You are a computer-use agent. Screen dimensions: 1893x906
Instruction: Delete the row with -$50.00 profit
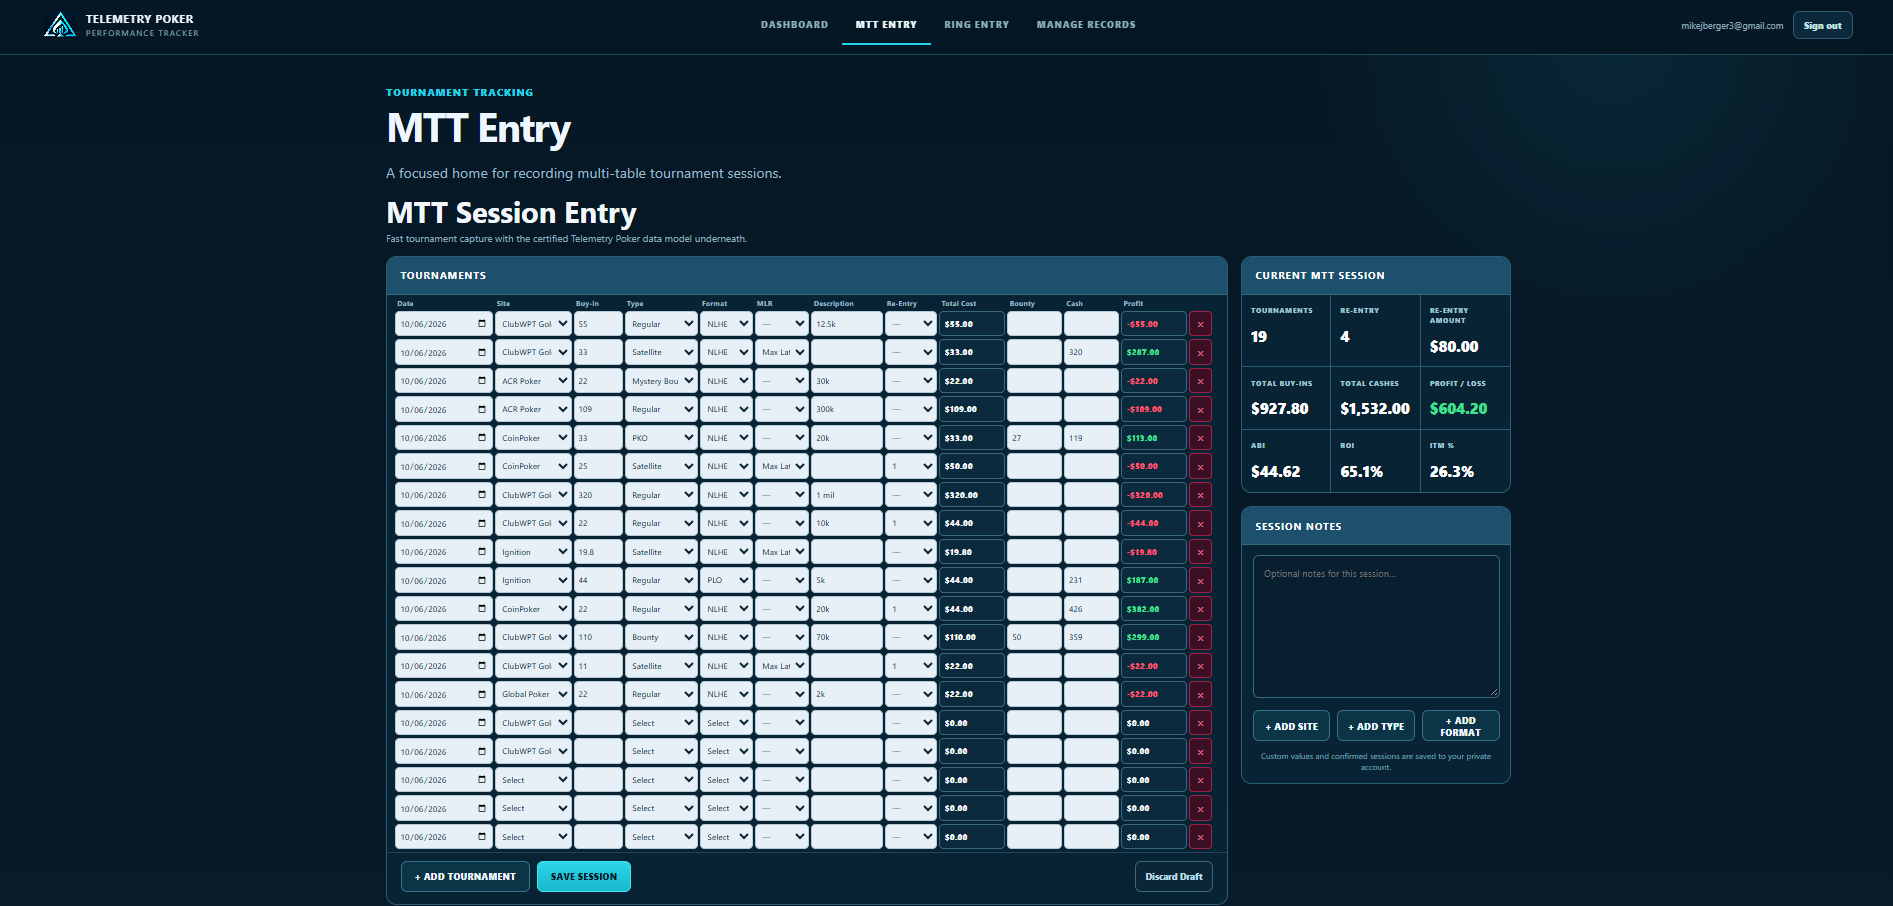[1200, 466]
